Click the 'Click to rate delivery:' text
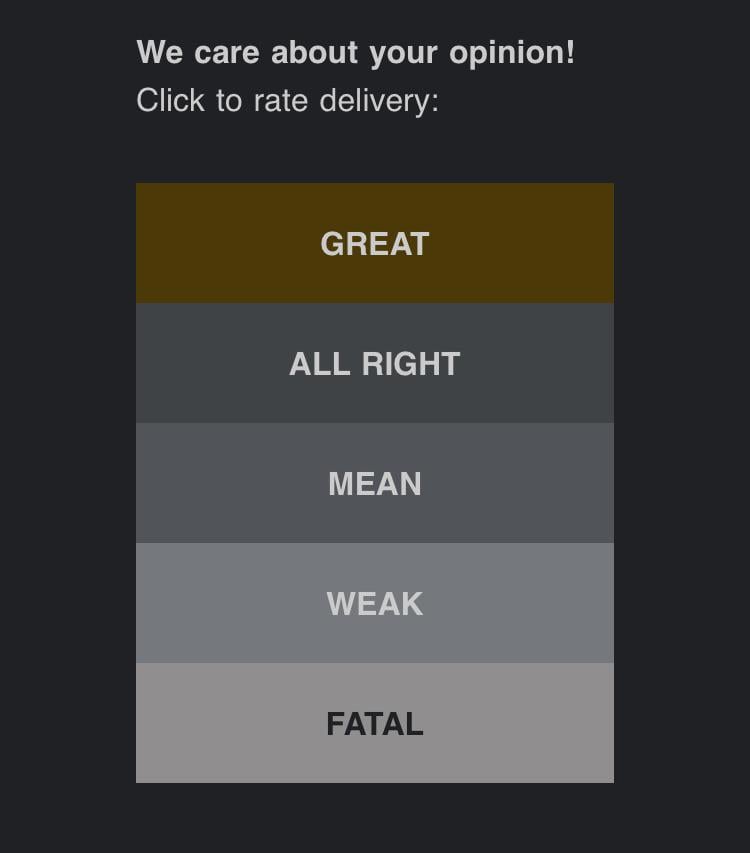This screenshot has height=853, width=750. 287,101
